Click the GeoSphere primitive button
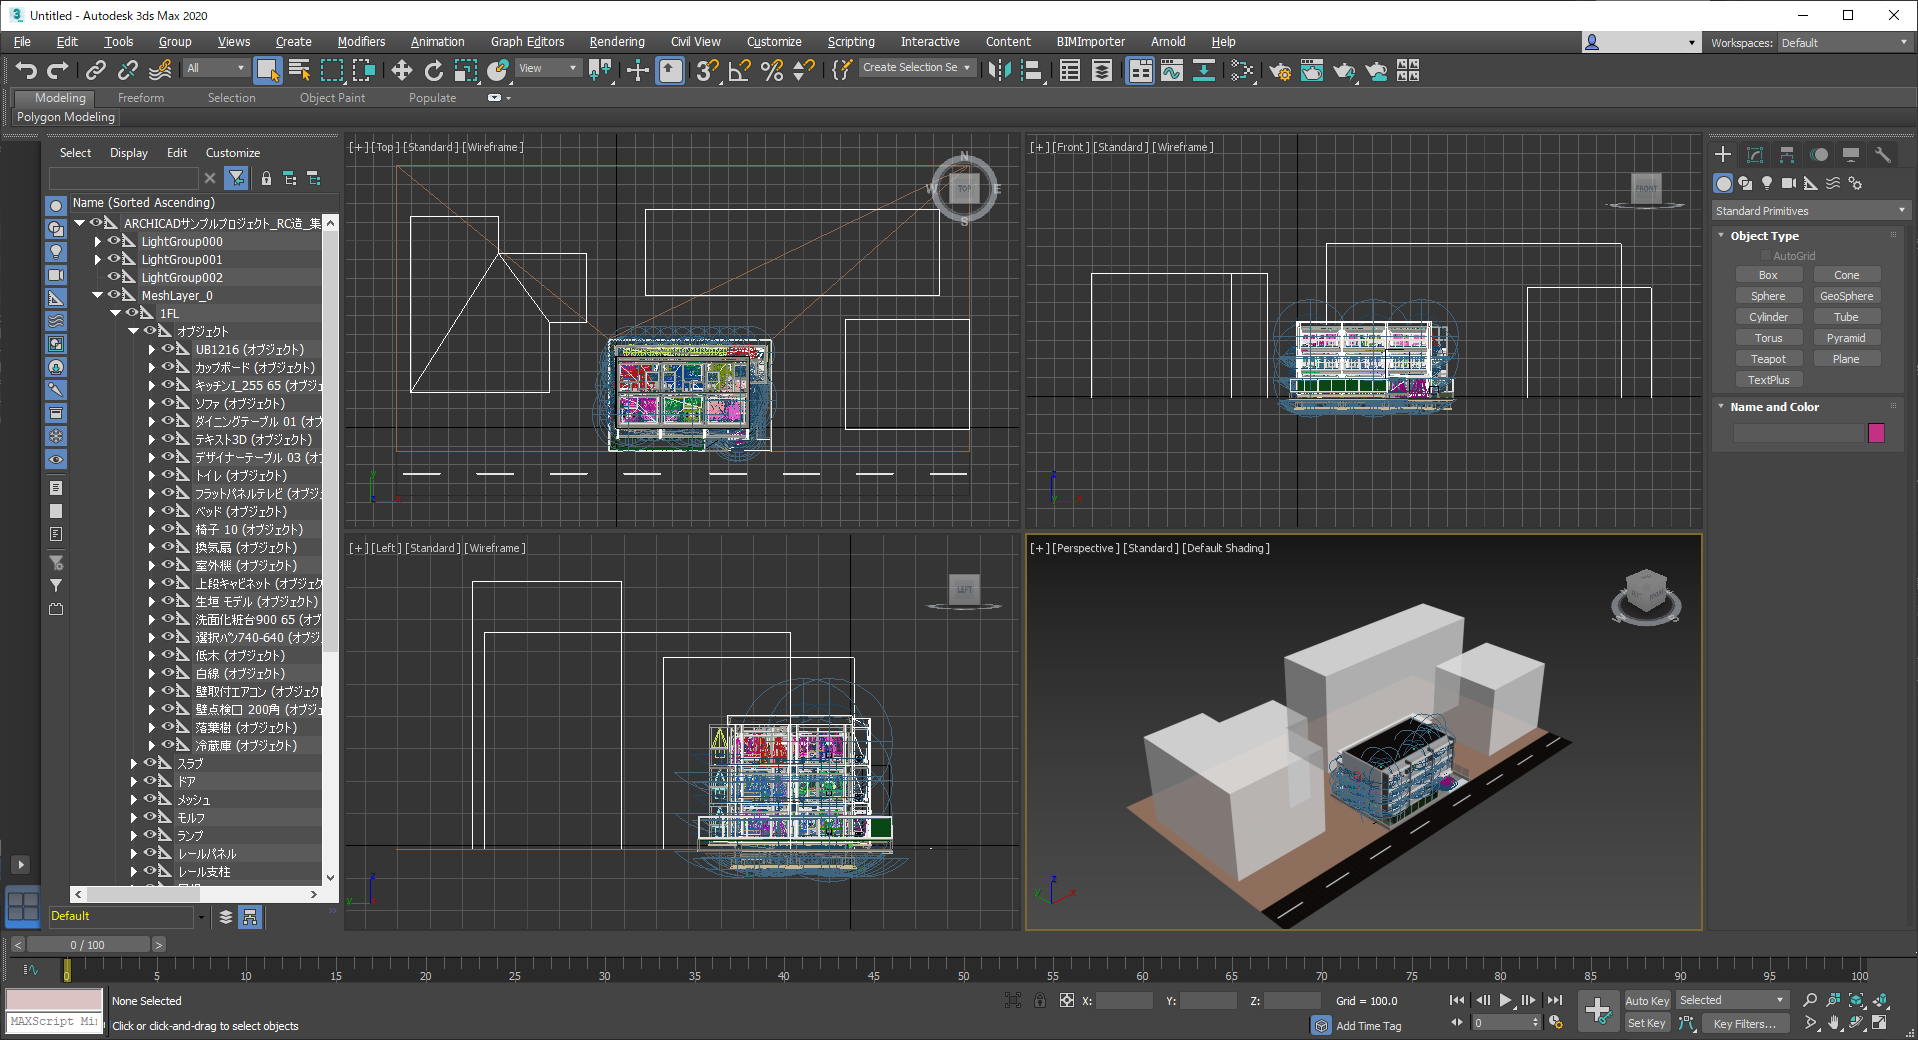This screenshot has height=1040, width=1918. point(1845,296)
